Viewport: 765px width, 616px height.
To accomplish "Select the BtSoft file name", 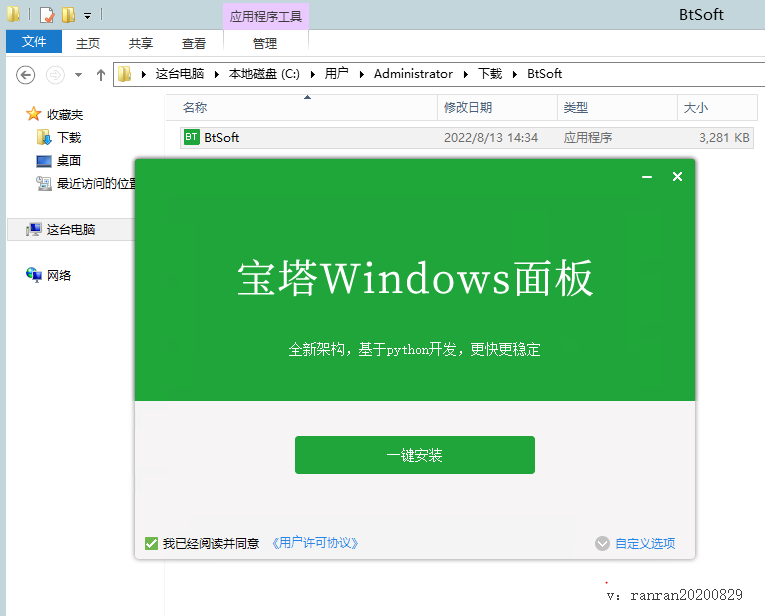I will click(221, 138).
